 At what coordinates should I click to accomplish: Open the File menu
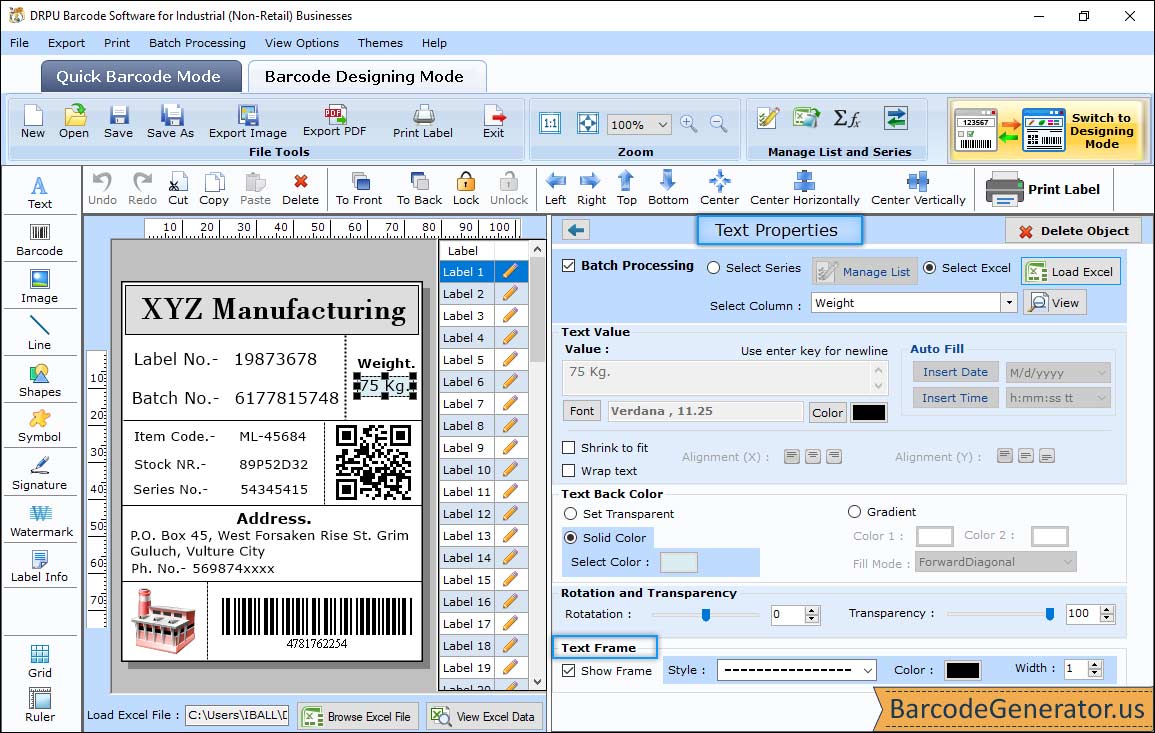[x=20, y=43]
